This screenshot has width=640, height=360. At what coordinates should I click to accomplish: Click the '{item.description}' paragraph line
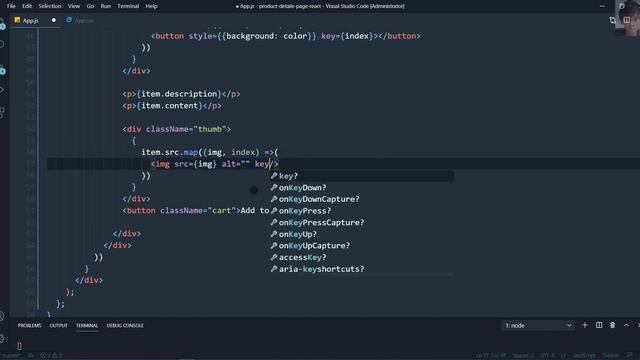[181, 94]
